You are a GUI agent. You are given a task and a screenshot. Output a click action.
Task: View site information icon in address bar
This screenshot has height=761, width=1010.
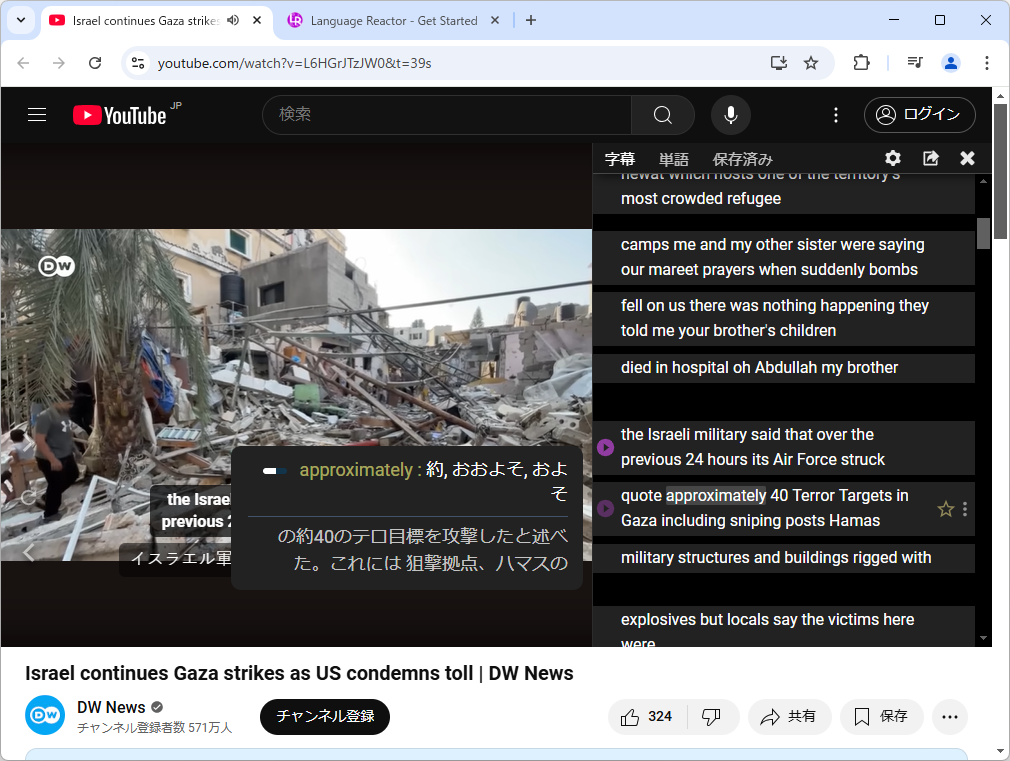(x=138, y=63)
